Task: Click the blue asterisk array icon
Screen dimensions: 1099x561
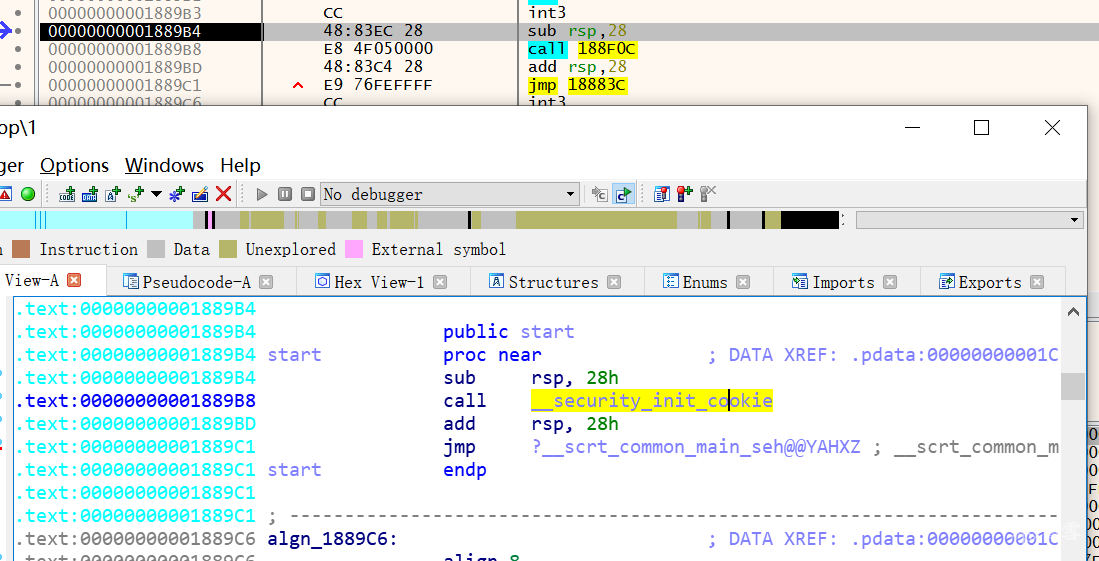Action: click(x=177, y=194)
